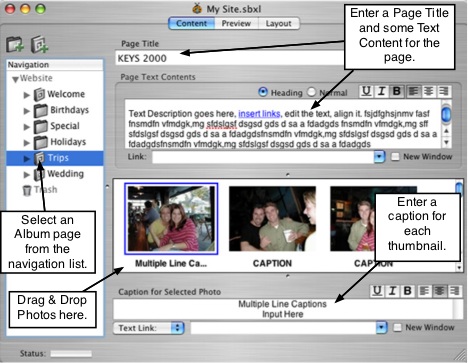Expand the Holidays tree item
The width and height of the screenshot is (468, 363).
click(x=27, y=143)
